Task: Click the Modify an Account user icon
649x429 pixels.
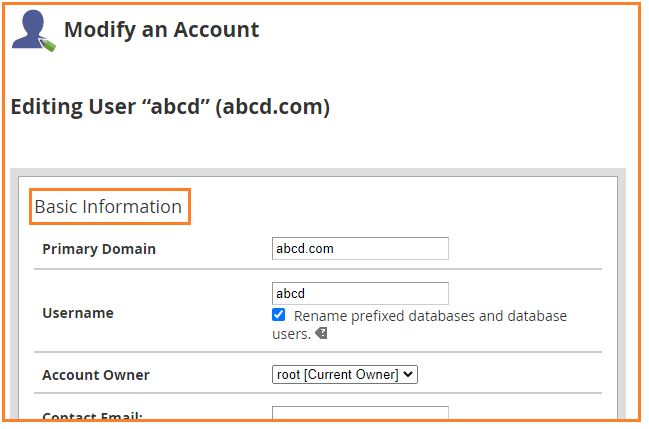Action: click(x=33, y=30)
